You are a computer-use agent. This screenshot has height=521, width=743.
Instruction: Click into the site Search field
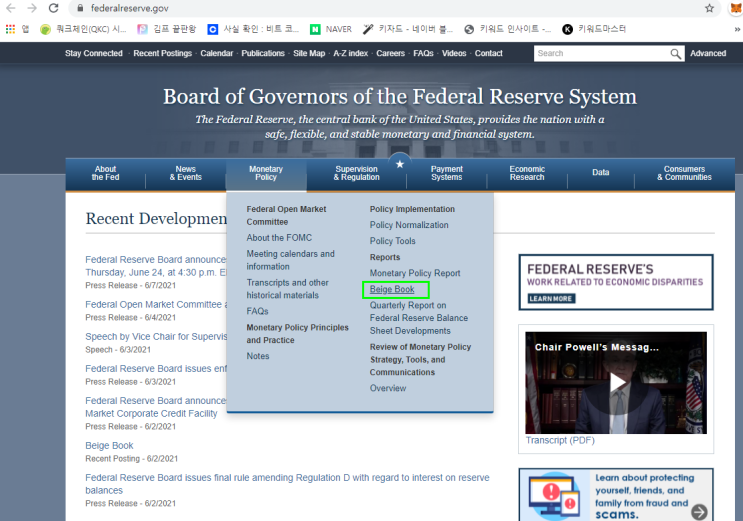pyautogui.click(x=602, y=54)
